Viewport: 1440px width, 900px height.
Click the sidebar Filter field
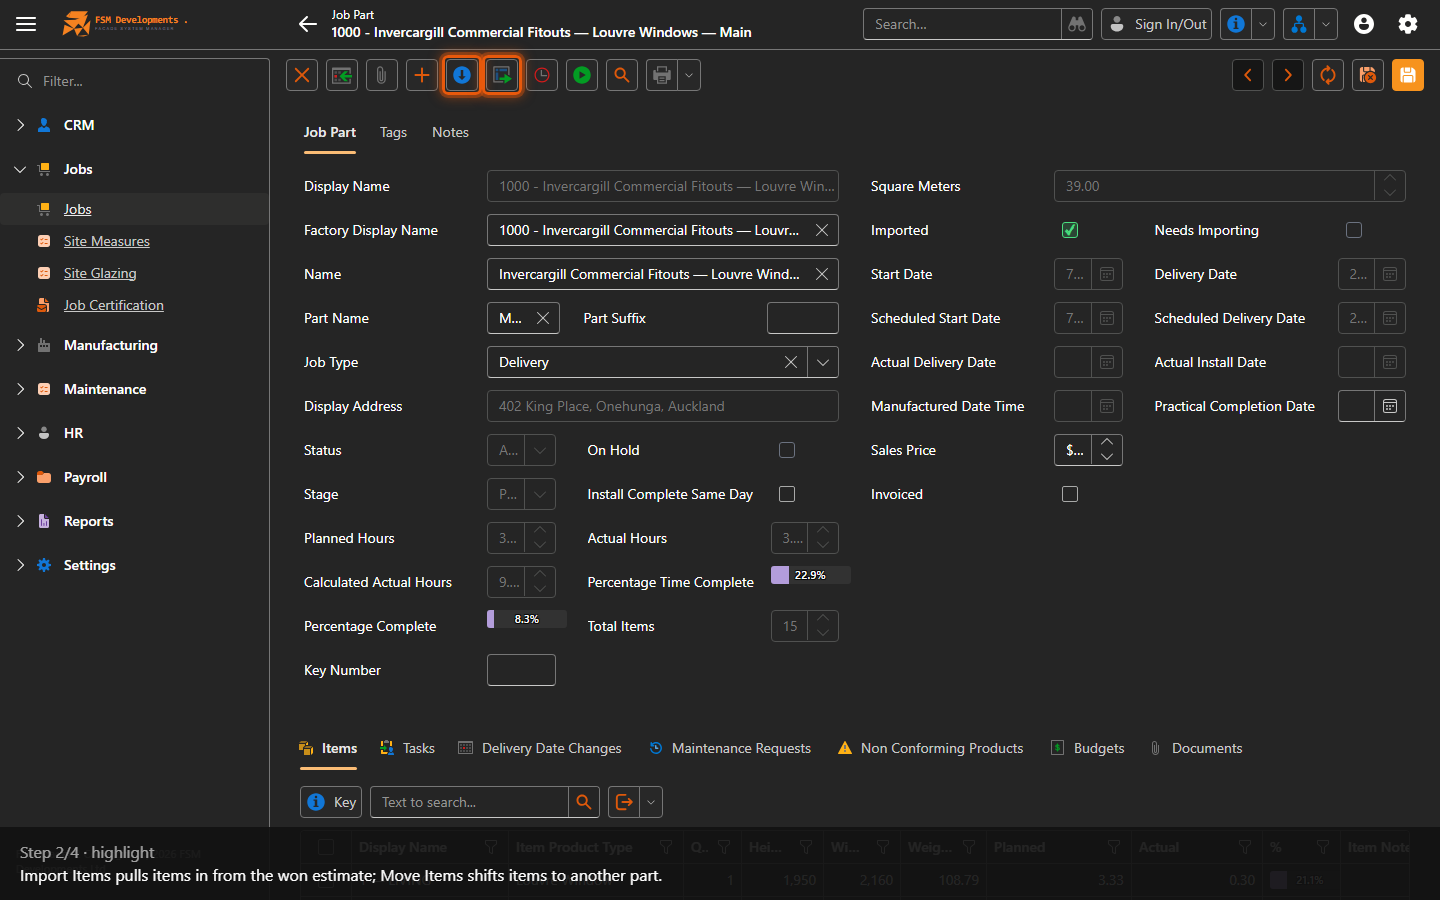tap(145, 81)
